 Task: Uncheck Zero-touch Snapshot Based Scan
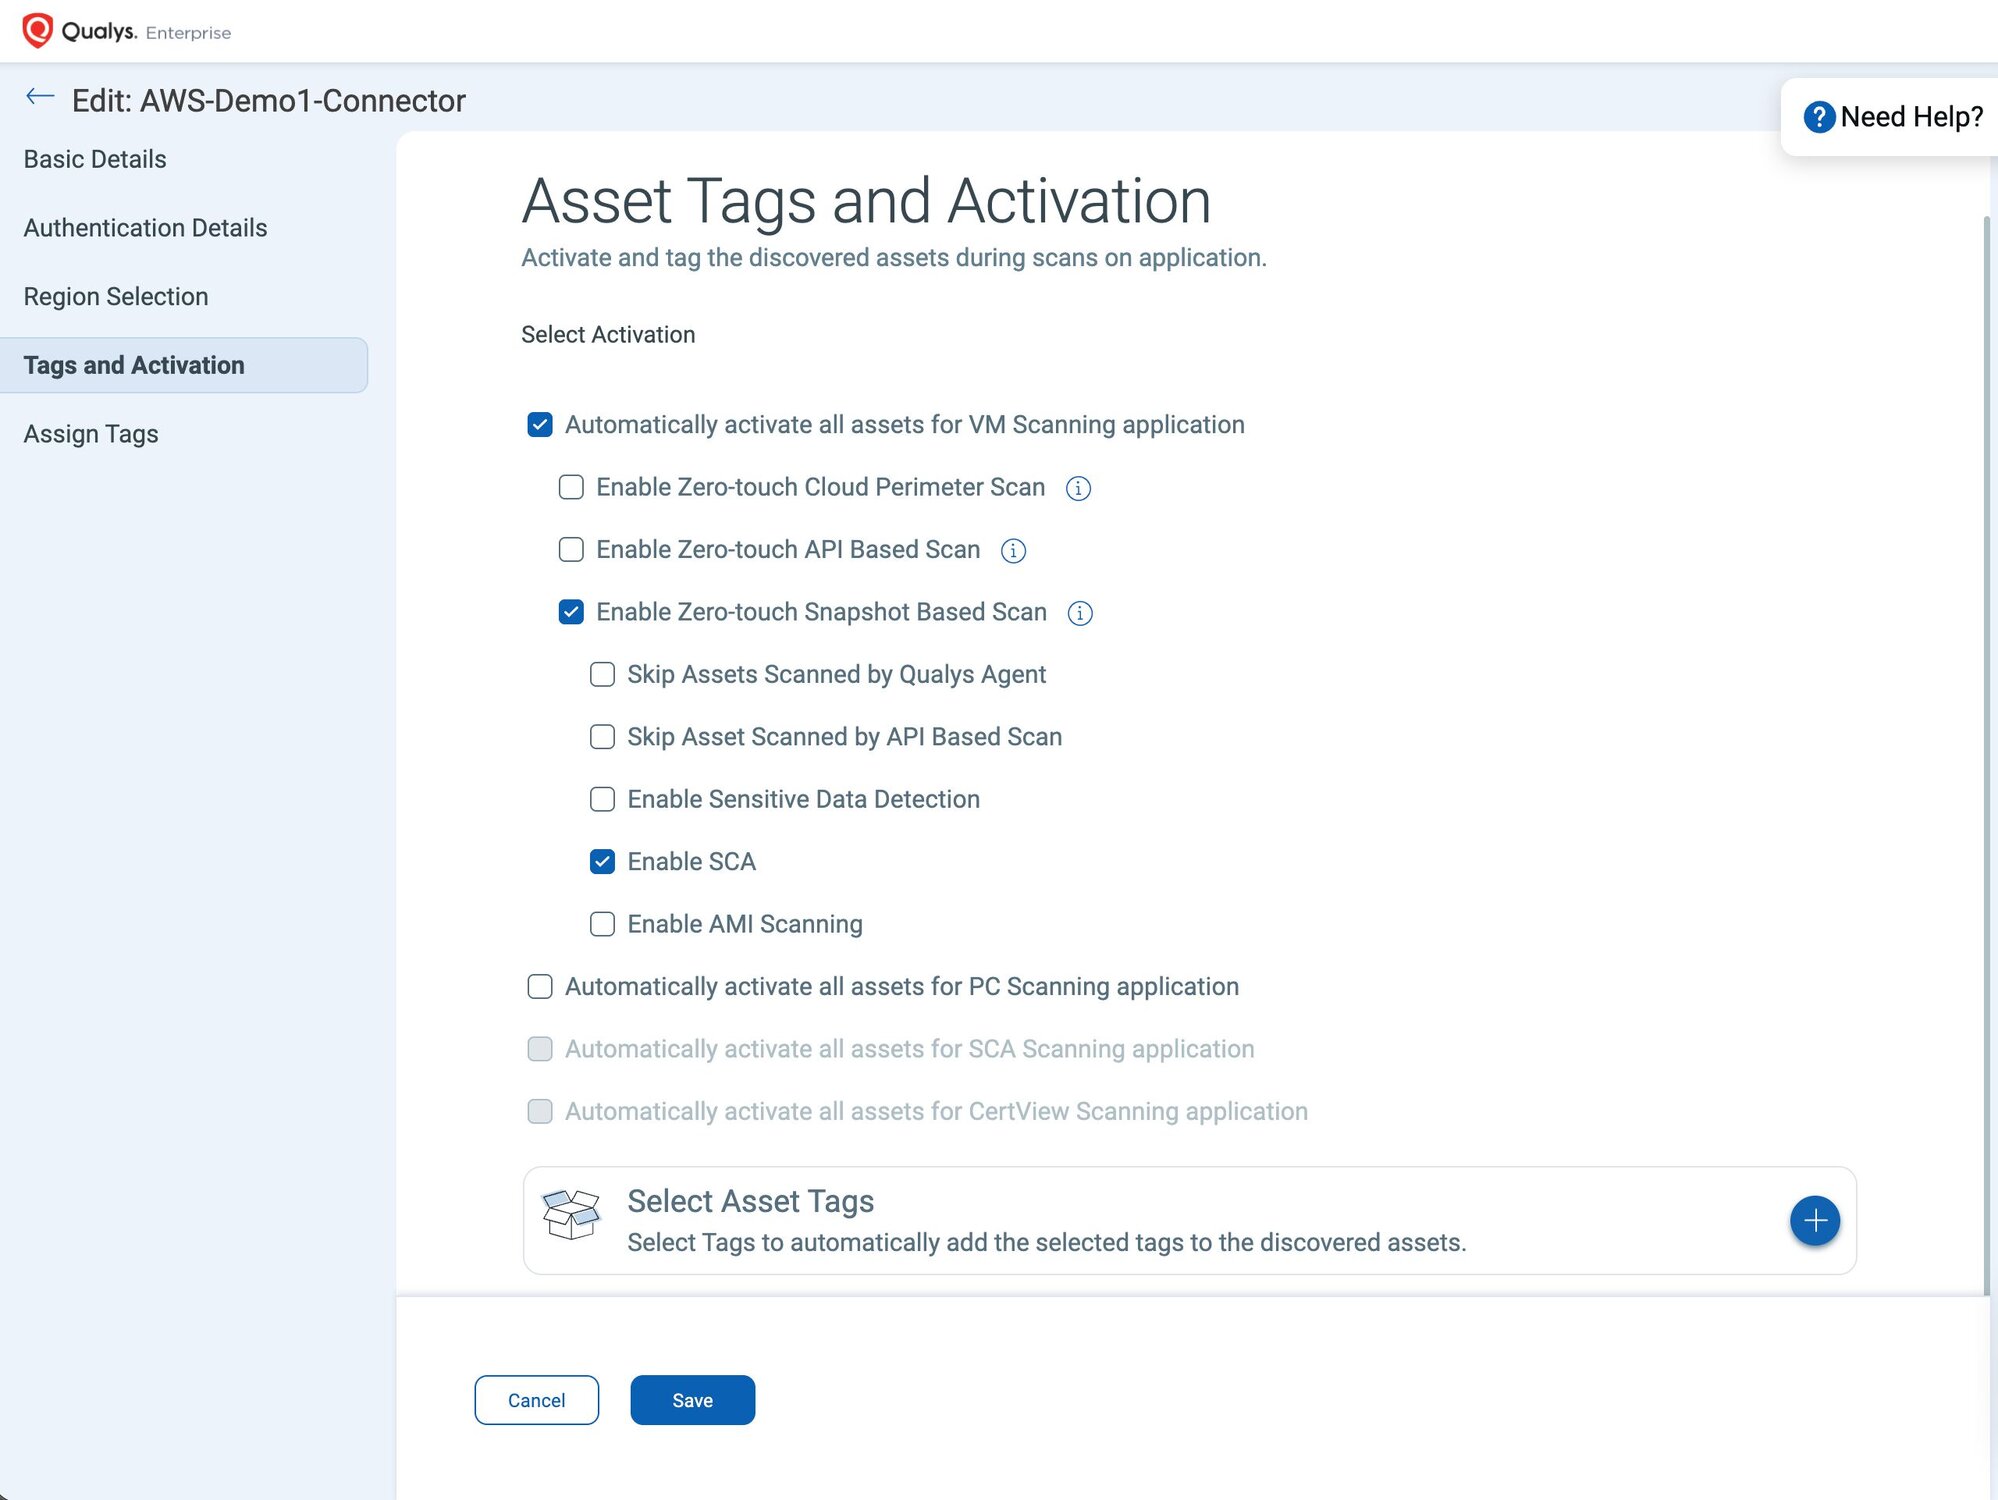571,612
